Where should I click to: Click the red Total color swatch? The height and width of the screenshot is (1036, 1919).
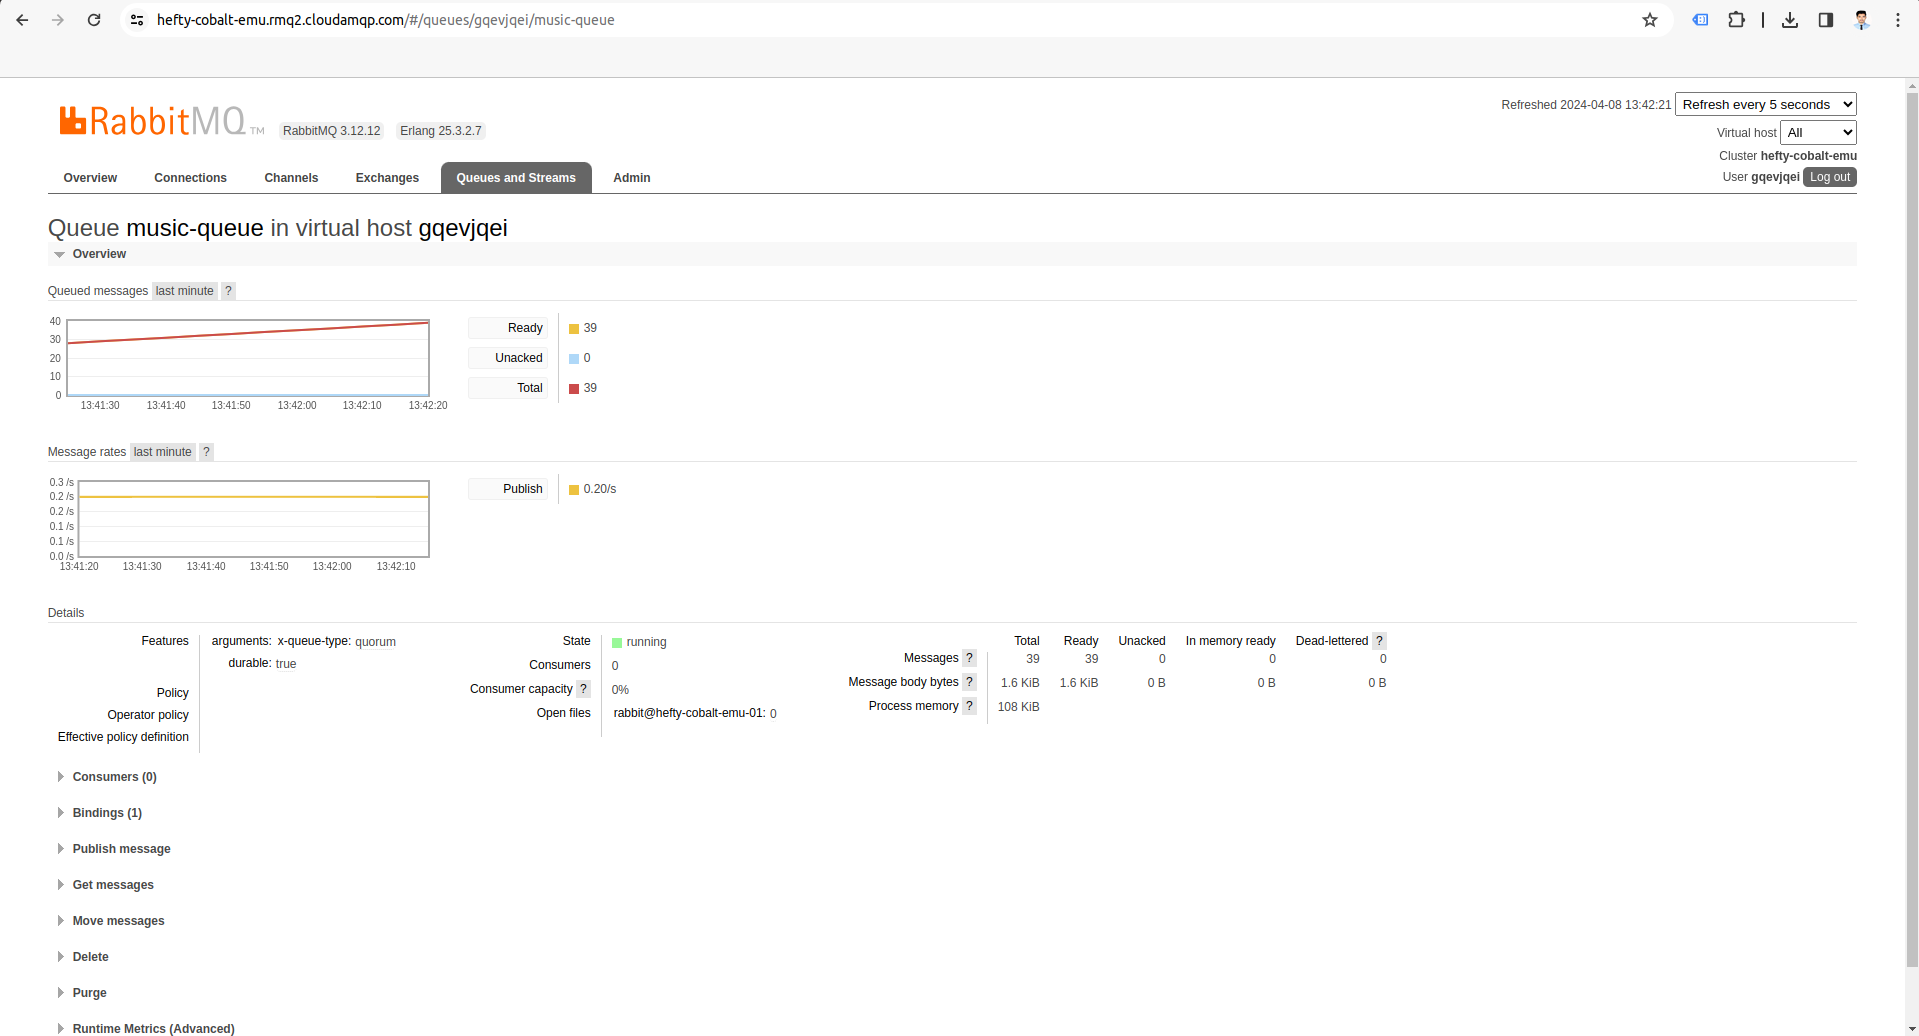click(574, 389)
